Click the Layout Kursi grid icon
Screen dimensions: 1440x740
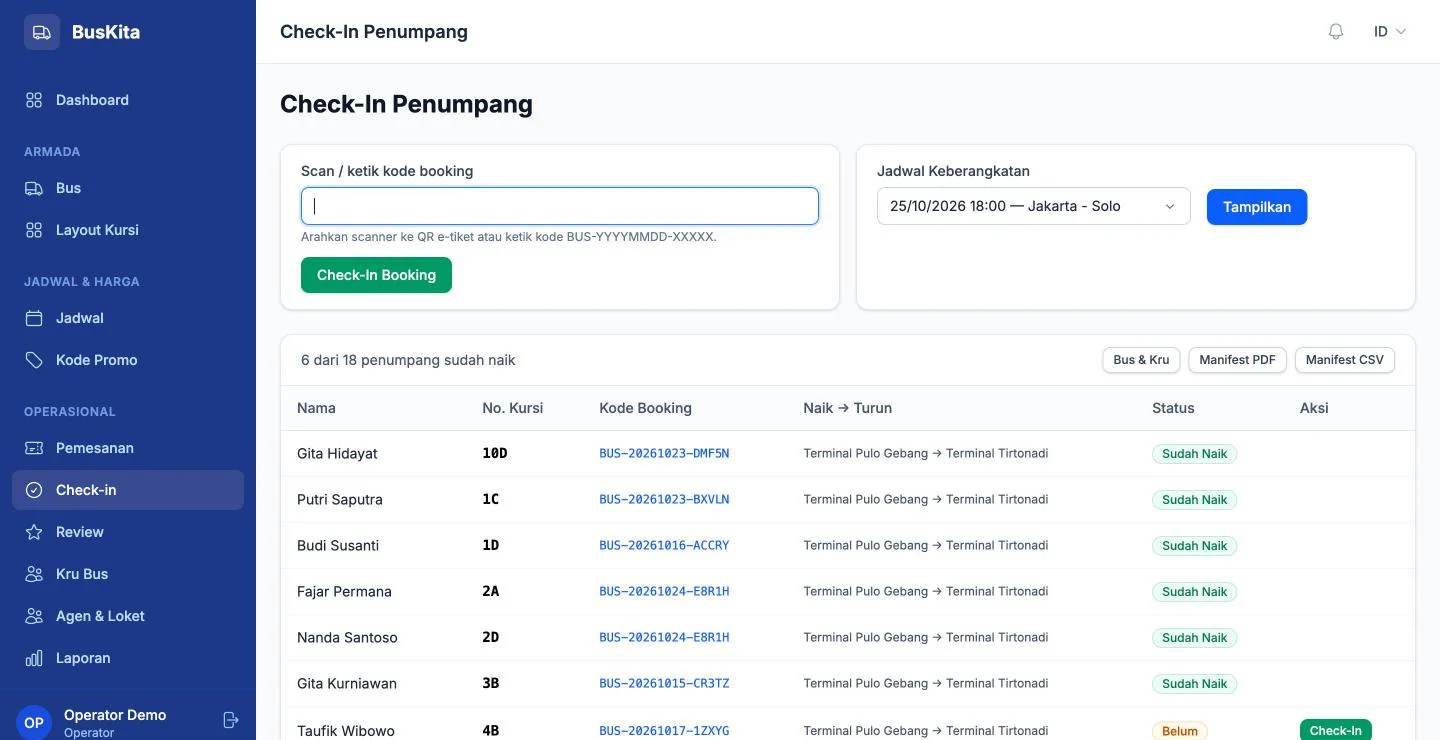(34, 230)
